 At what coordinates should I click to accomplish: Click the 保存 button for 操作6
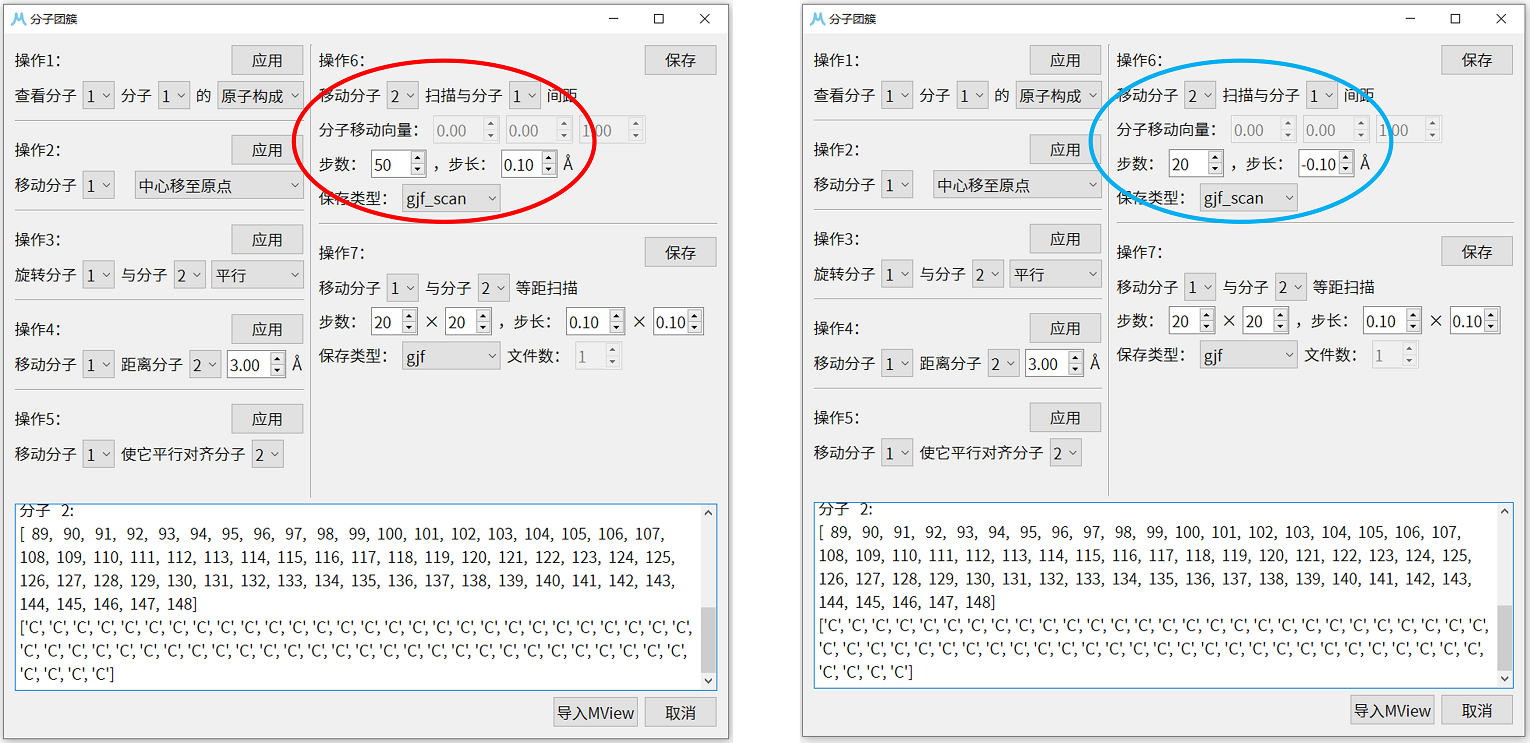[680, 59]
